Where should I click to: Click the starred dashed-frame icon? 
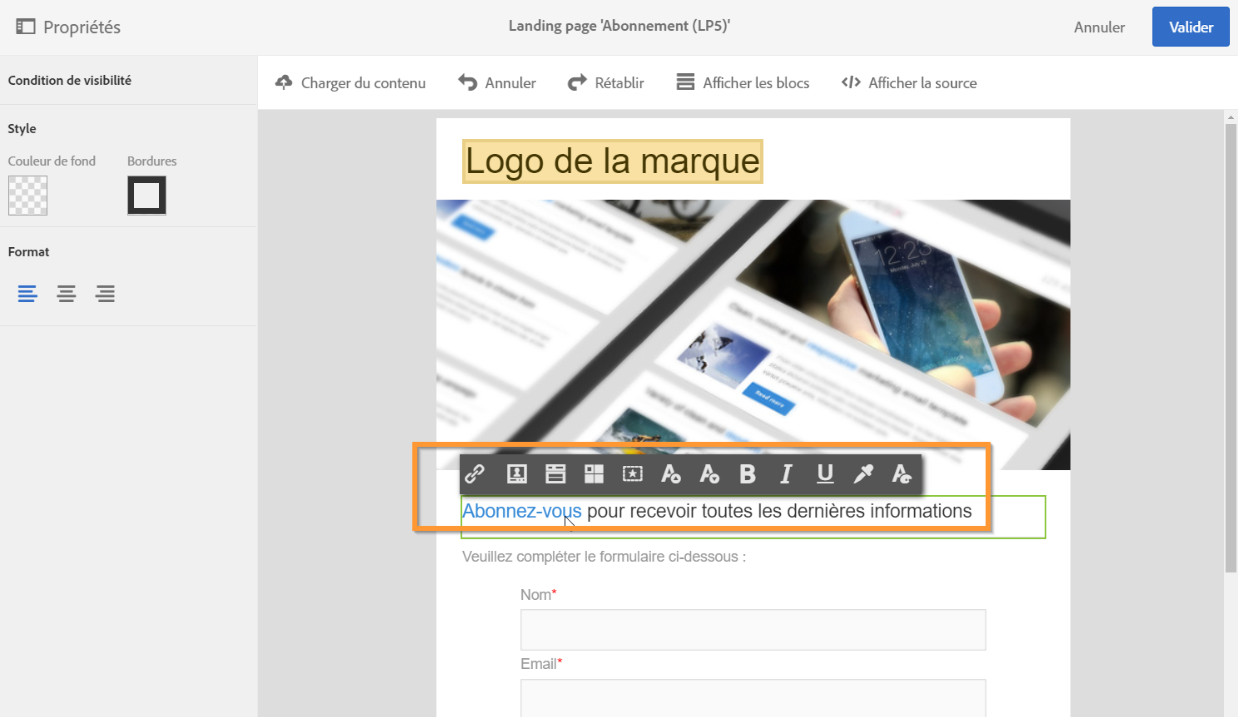[632, 474]
